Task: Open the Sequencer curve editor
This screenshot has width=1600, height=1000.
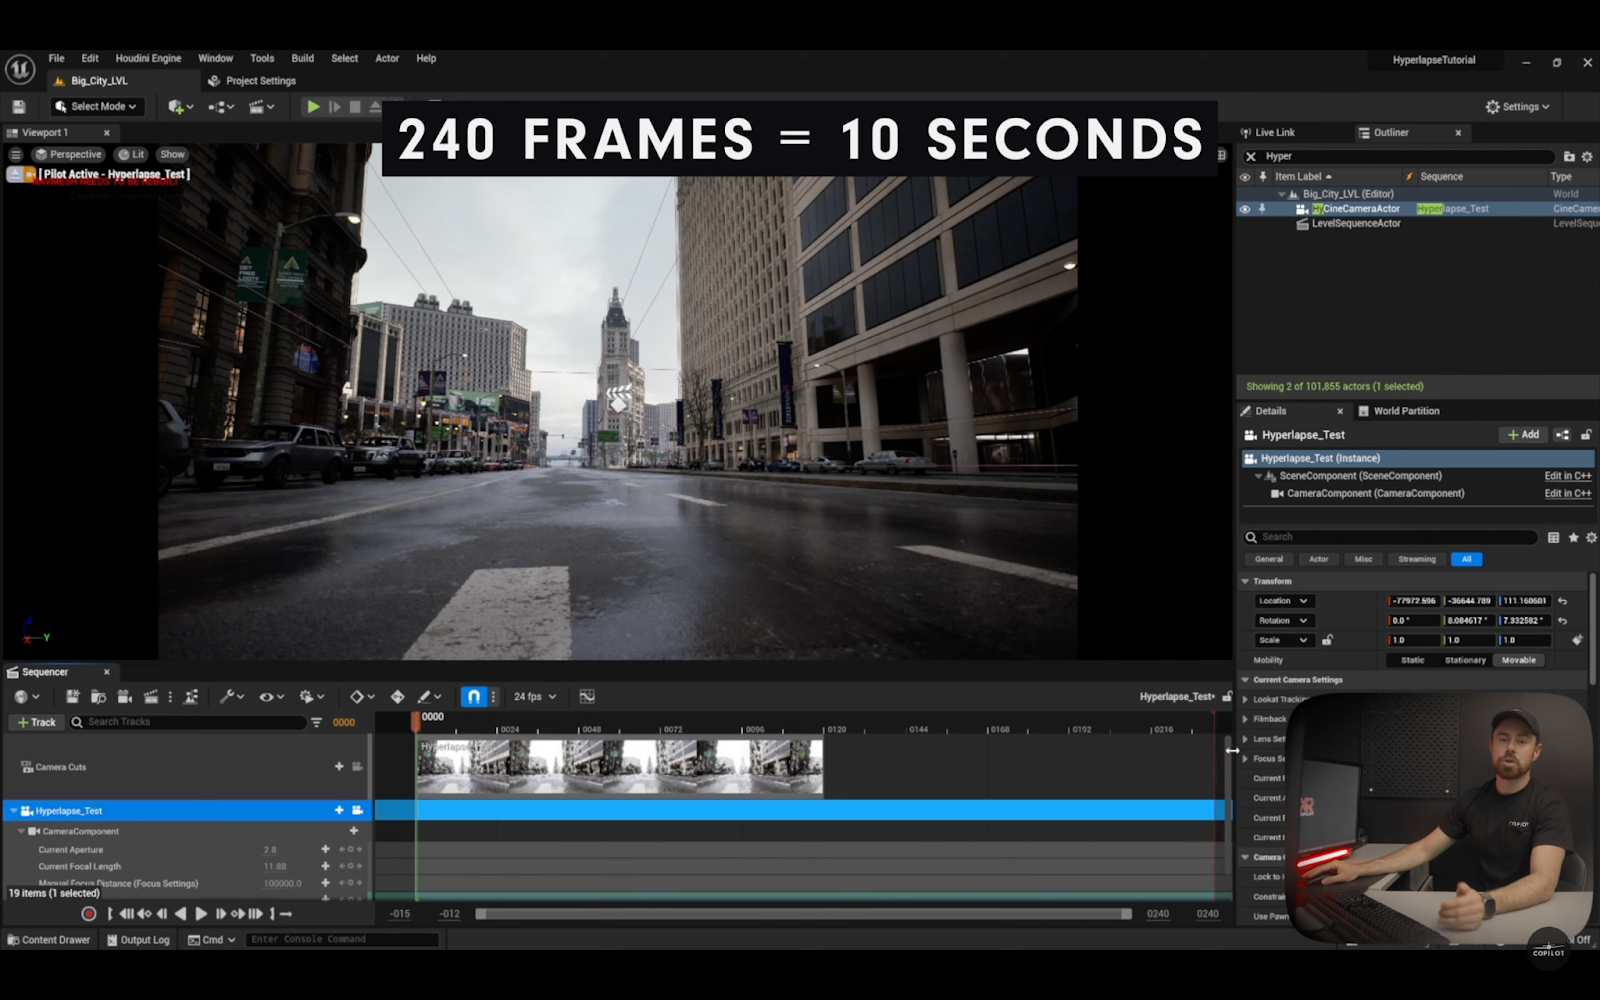Action: 587,696
